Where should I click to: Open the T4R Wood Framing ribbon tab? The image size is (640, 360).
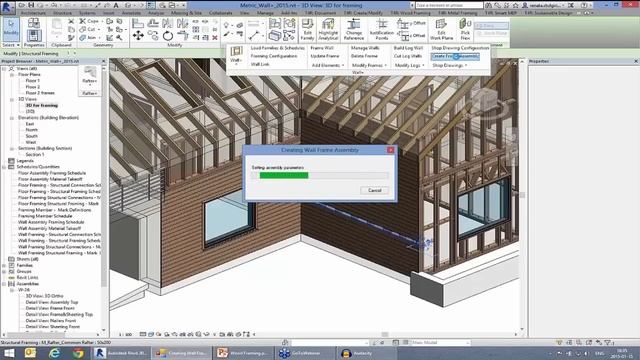click(x=410, y=13)
